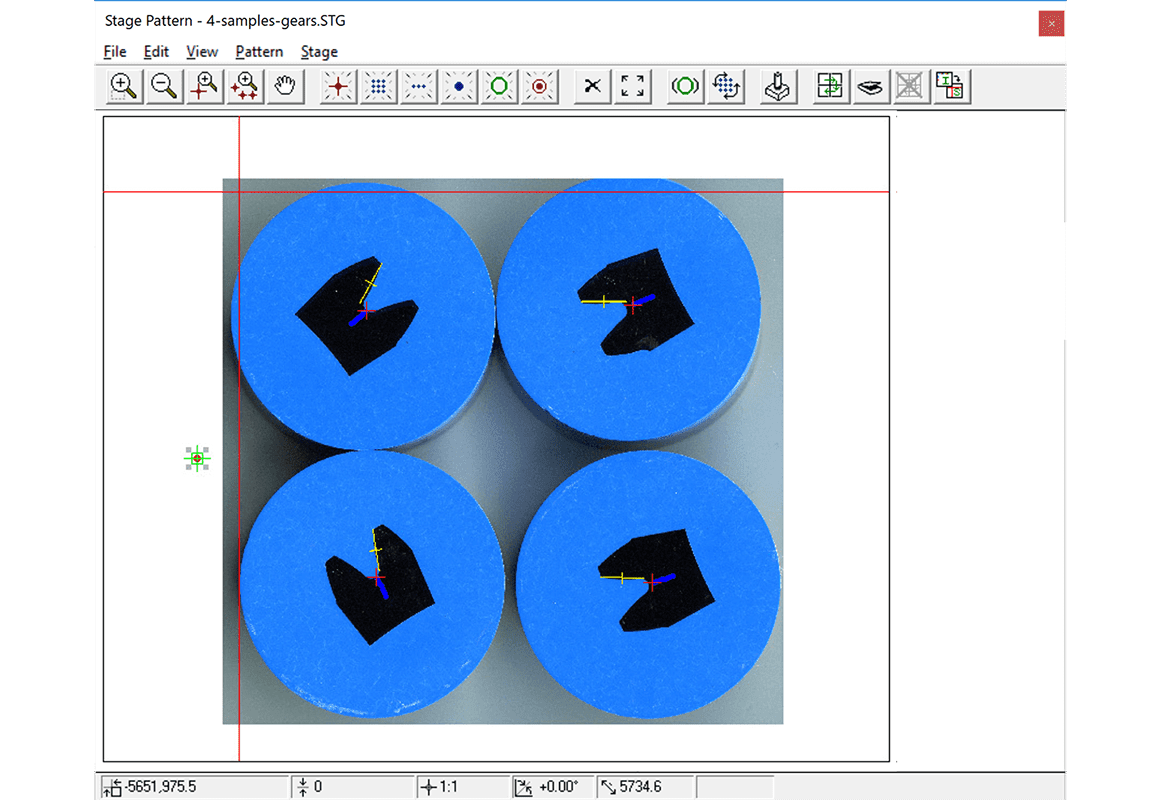Open the Pattern menu
The height and width of the screenshot is (800, 1160).
(x=259, y=52)
